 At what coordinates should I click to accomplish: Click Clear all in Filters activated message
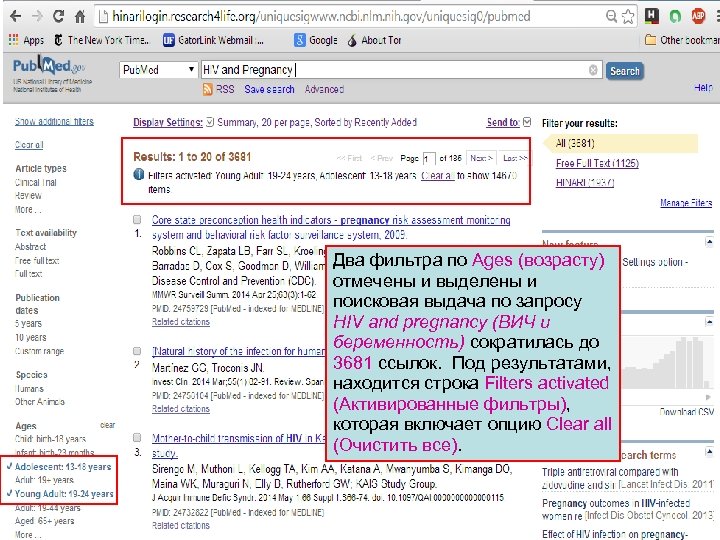438,175
